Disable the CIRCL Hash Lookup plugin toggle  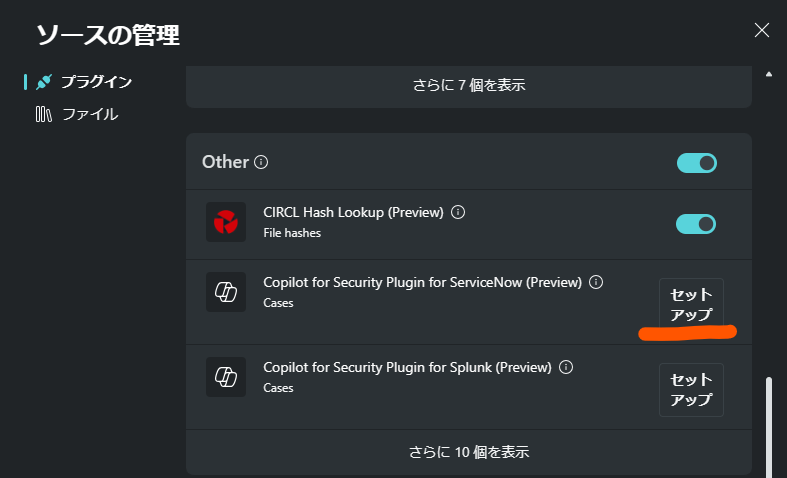pyautogui.click(x=696, y=223)
